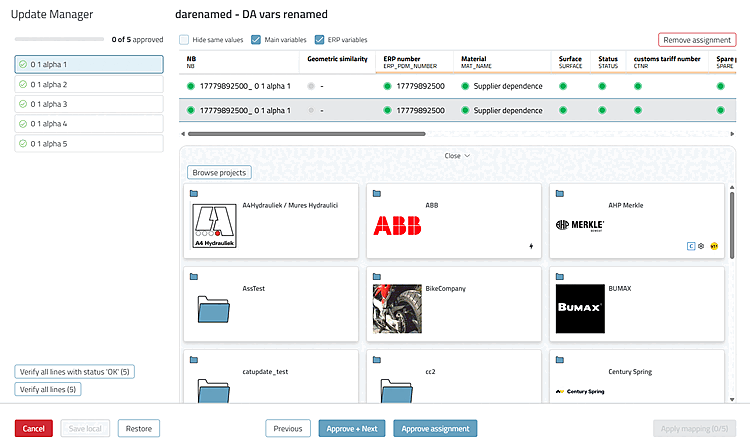
Task: Select the 0 1 alpha 4 list item
Action: (89, 123)
